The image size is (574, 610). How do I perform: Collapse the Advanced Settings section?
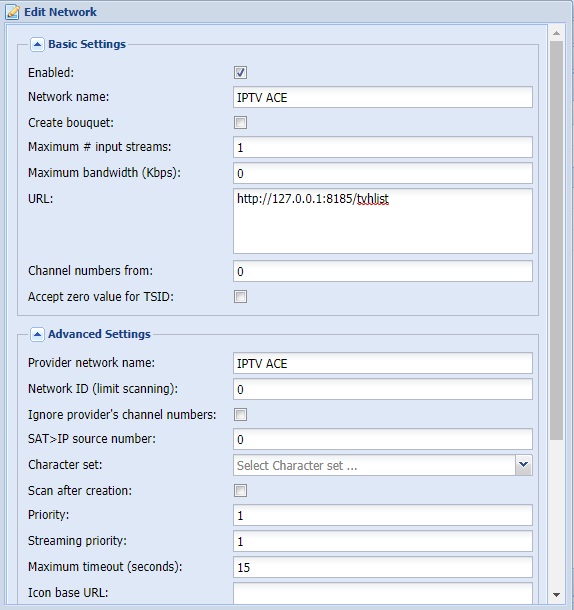(x=37, y=334)
